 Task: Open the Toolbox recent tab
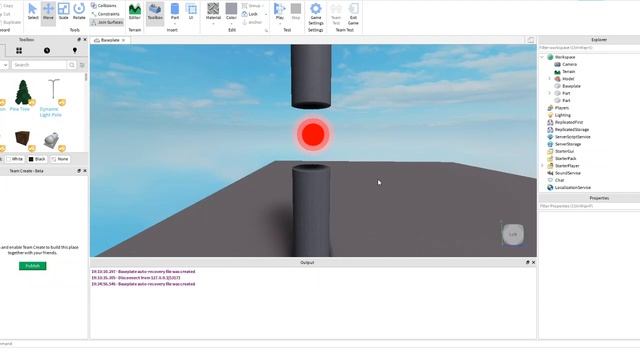pyautogui.click(x=47, y=51)
